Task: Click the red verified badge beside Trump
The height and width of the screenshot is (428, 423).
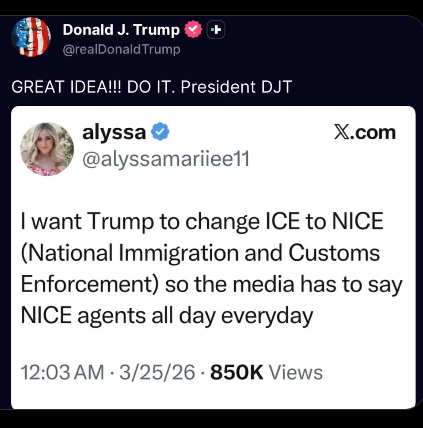Action: point(193,29)
